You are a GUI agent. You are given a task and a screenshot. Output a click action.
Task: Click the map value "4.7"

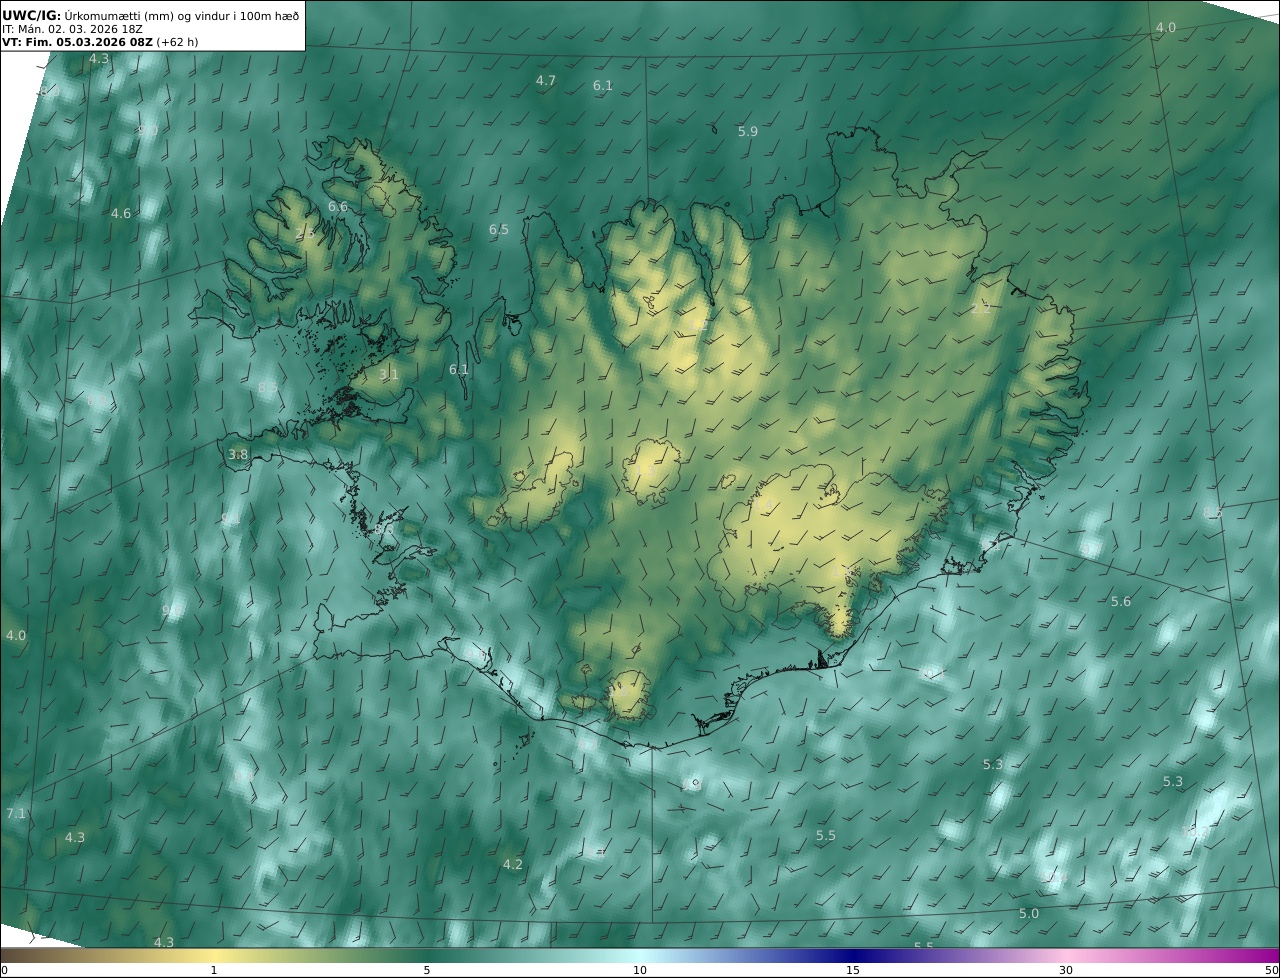[x=546, y=80]
